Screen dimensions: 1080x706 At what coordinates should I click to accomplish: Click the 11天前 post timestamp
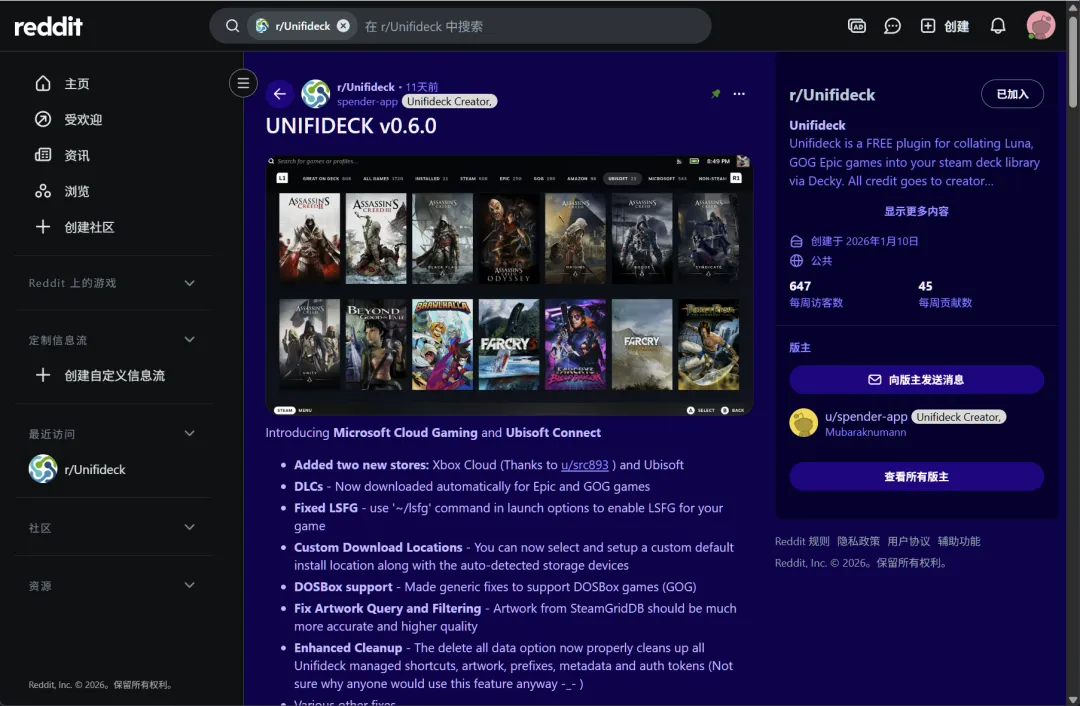tap(422, 87)
